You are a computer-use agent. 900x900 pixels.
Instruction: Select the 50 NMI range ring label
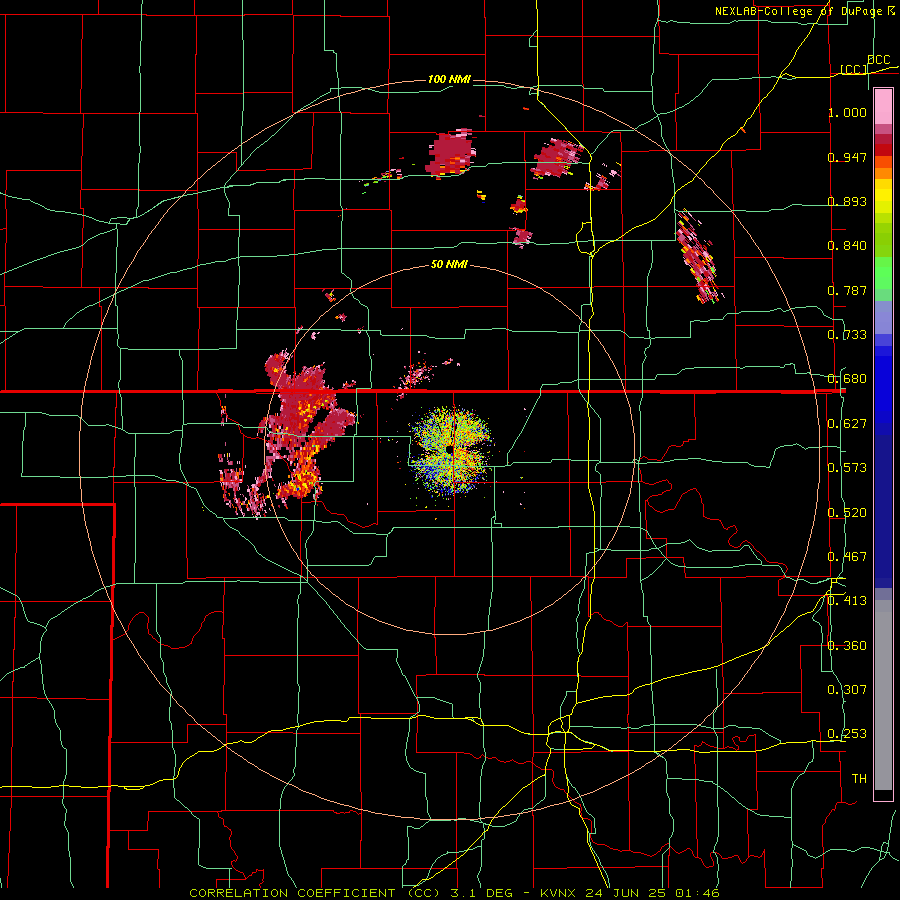pos(449,264)
